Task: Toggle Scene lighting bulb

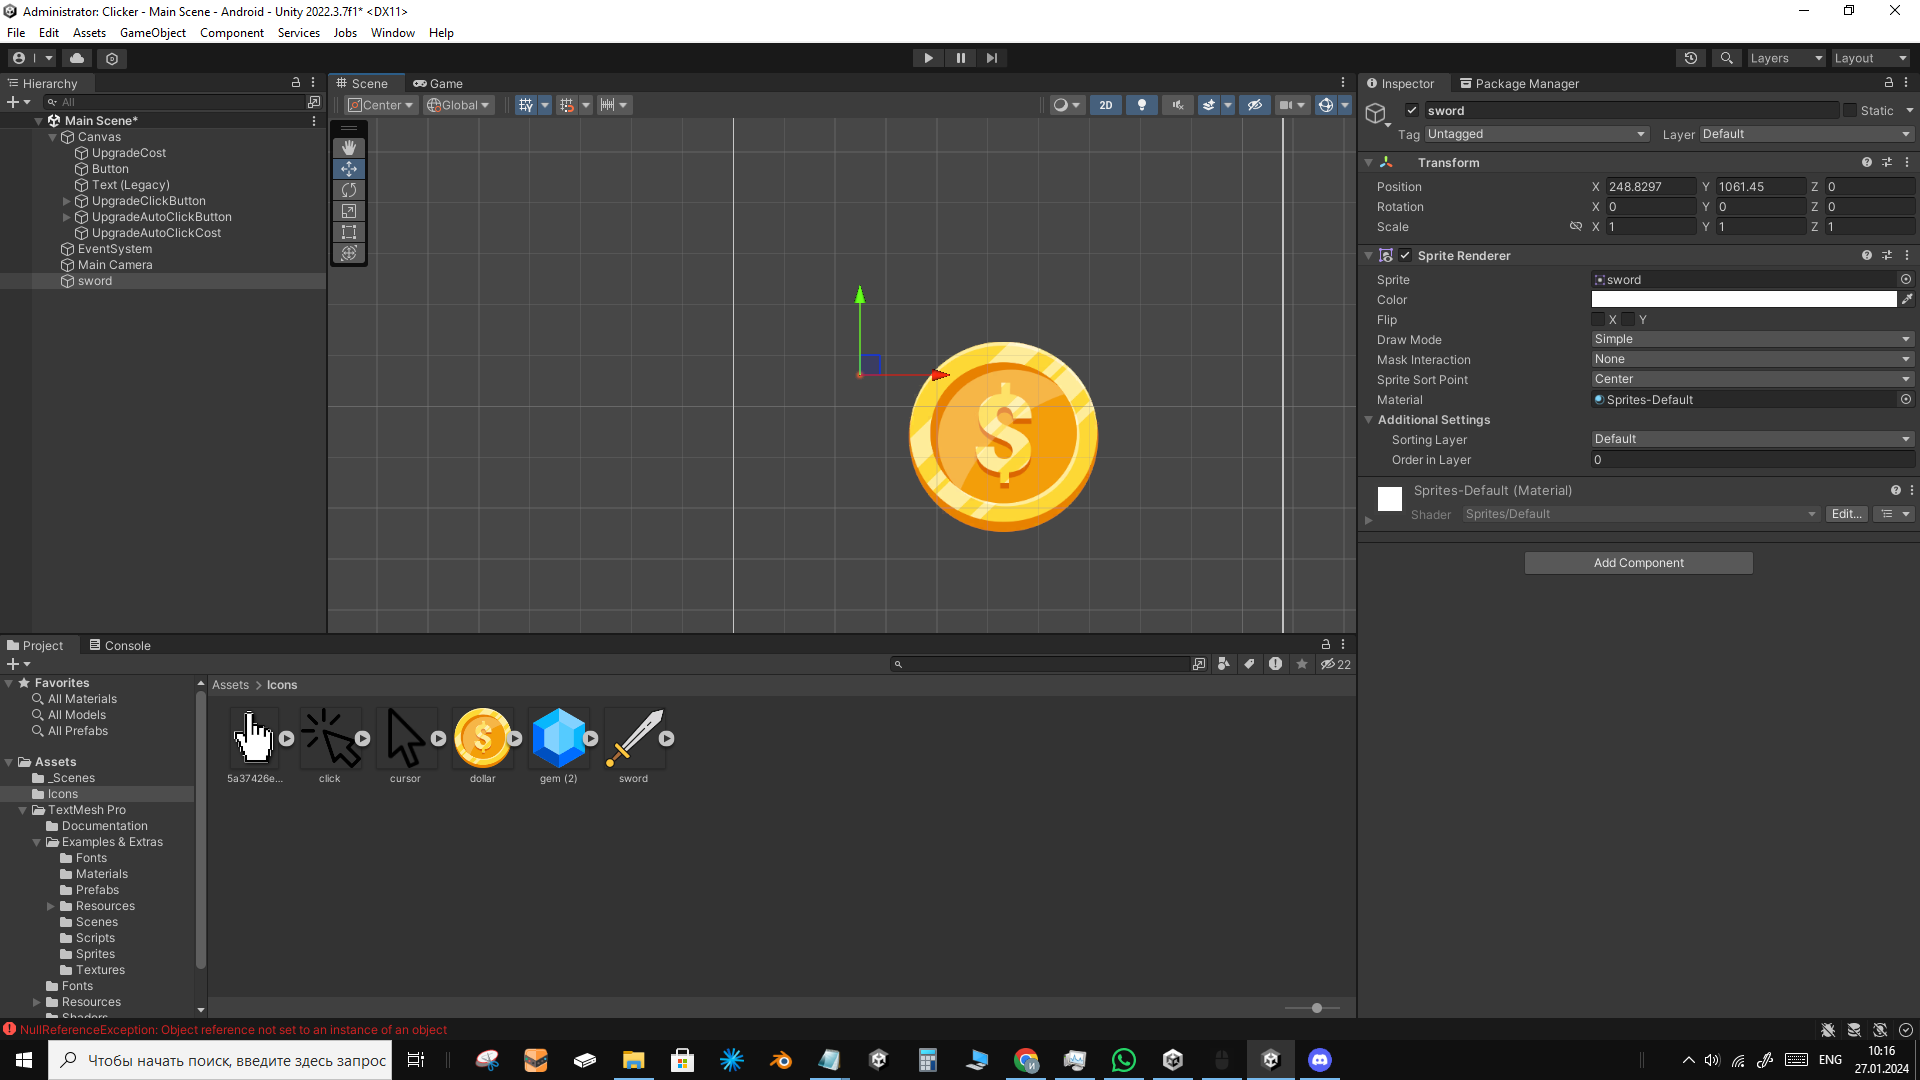Action: click(1142, 105)
